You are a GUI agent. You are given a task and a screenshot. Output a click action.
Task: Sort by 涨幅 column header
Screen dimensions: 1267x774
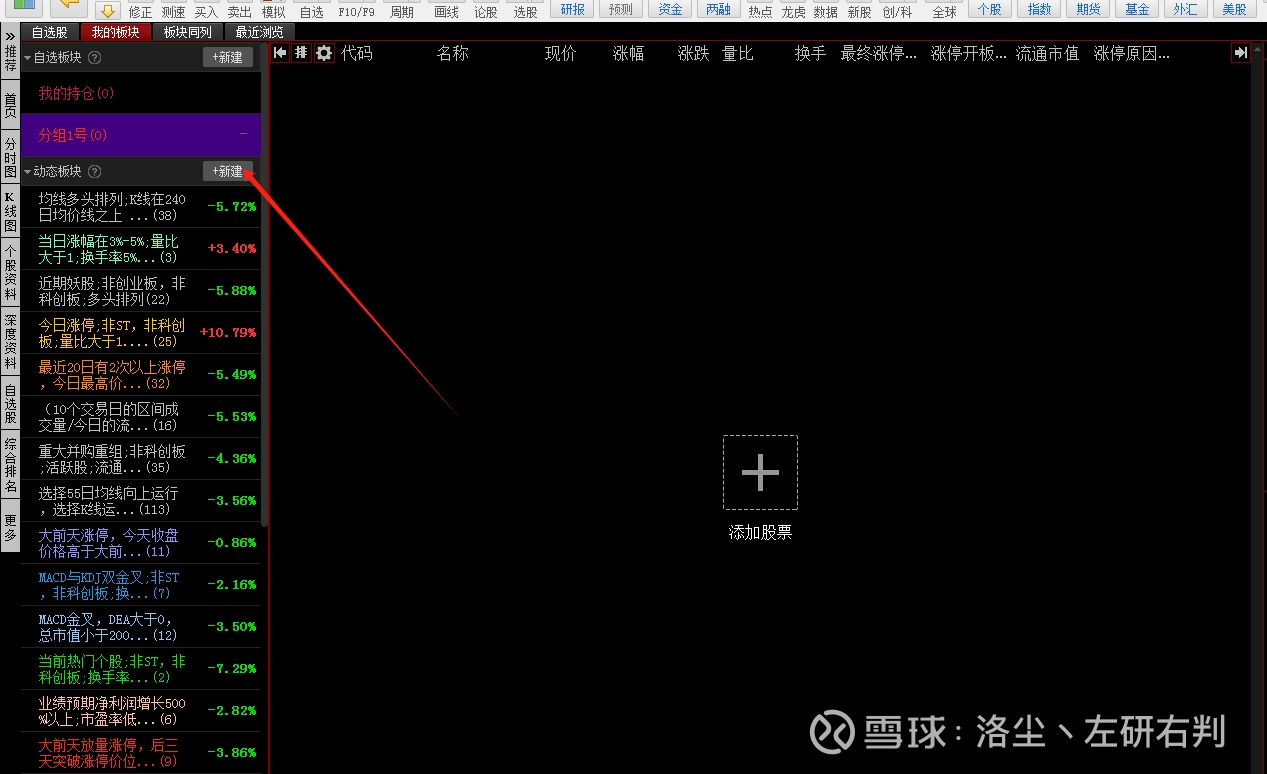click(x=628, y=53)
